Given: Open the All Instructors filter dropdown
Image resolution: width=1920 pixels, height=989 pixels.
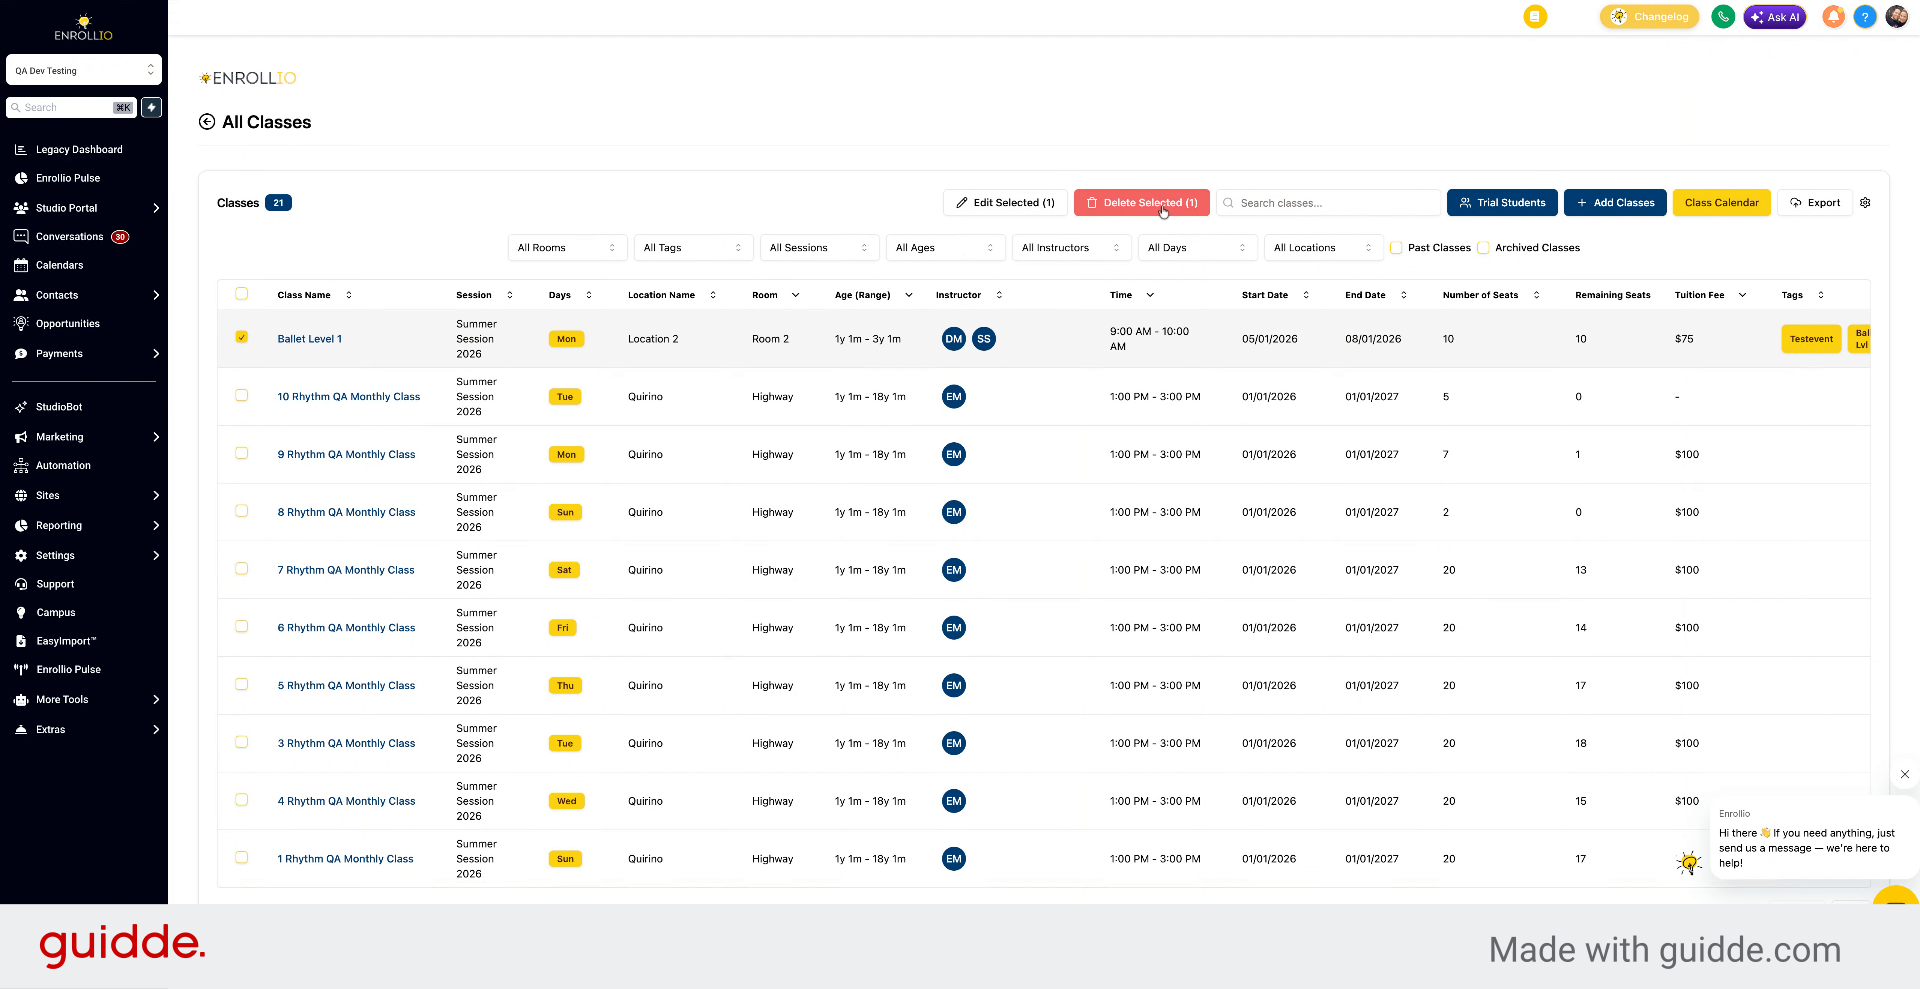Looking at the screenshot, I should point(1071,248).
